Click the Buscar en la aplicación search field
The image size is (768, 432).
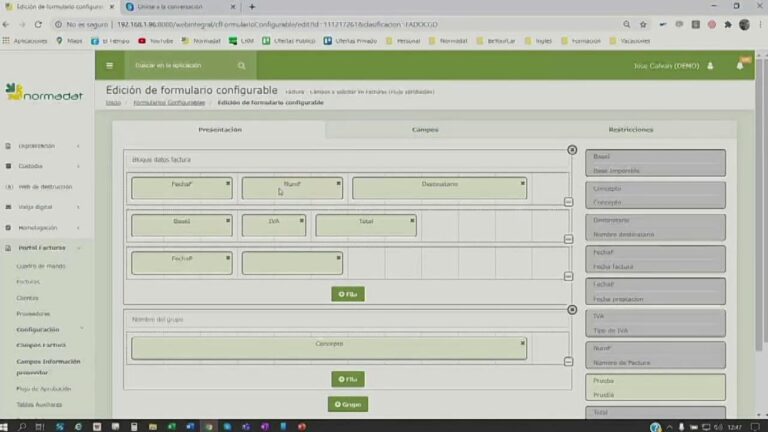pyautogui.click(x=184, y=65)
